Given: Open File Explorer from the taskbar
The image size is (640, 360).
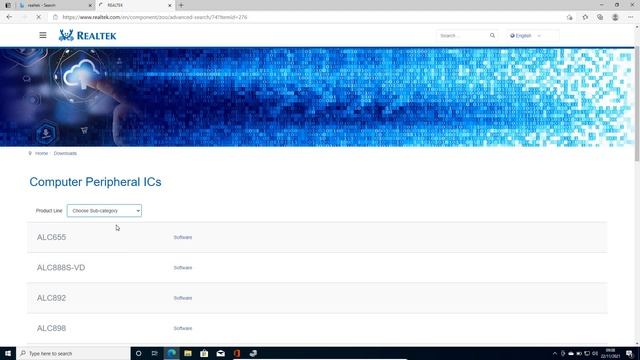Looking at the screenshot, I should pyautogui.click(x=188, y=353).
